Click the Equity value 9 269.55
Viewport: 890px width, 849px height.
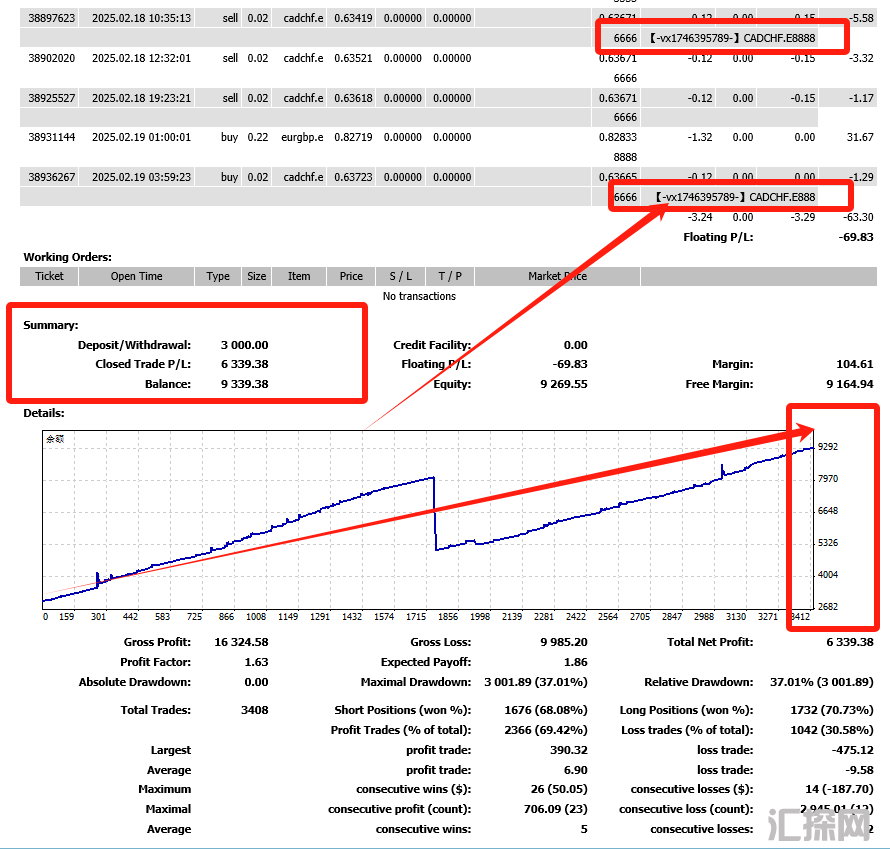tap(562, 384)
